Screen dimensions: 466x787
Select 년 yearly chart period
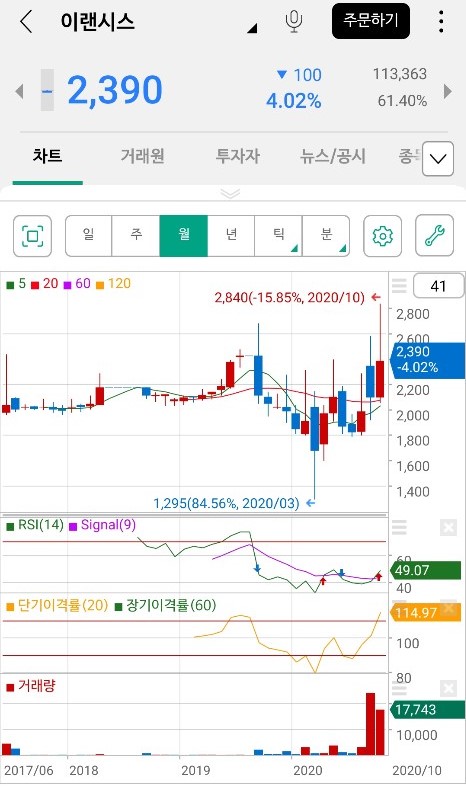click(x=231, y=235)
